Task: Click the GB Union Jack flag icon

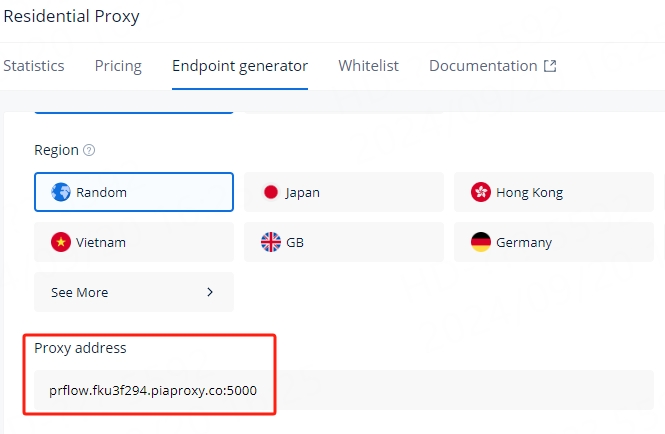Action: click(x=271, y=242)
